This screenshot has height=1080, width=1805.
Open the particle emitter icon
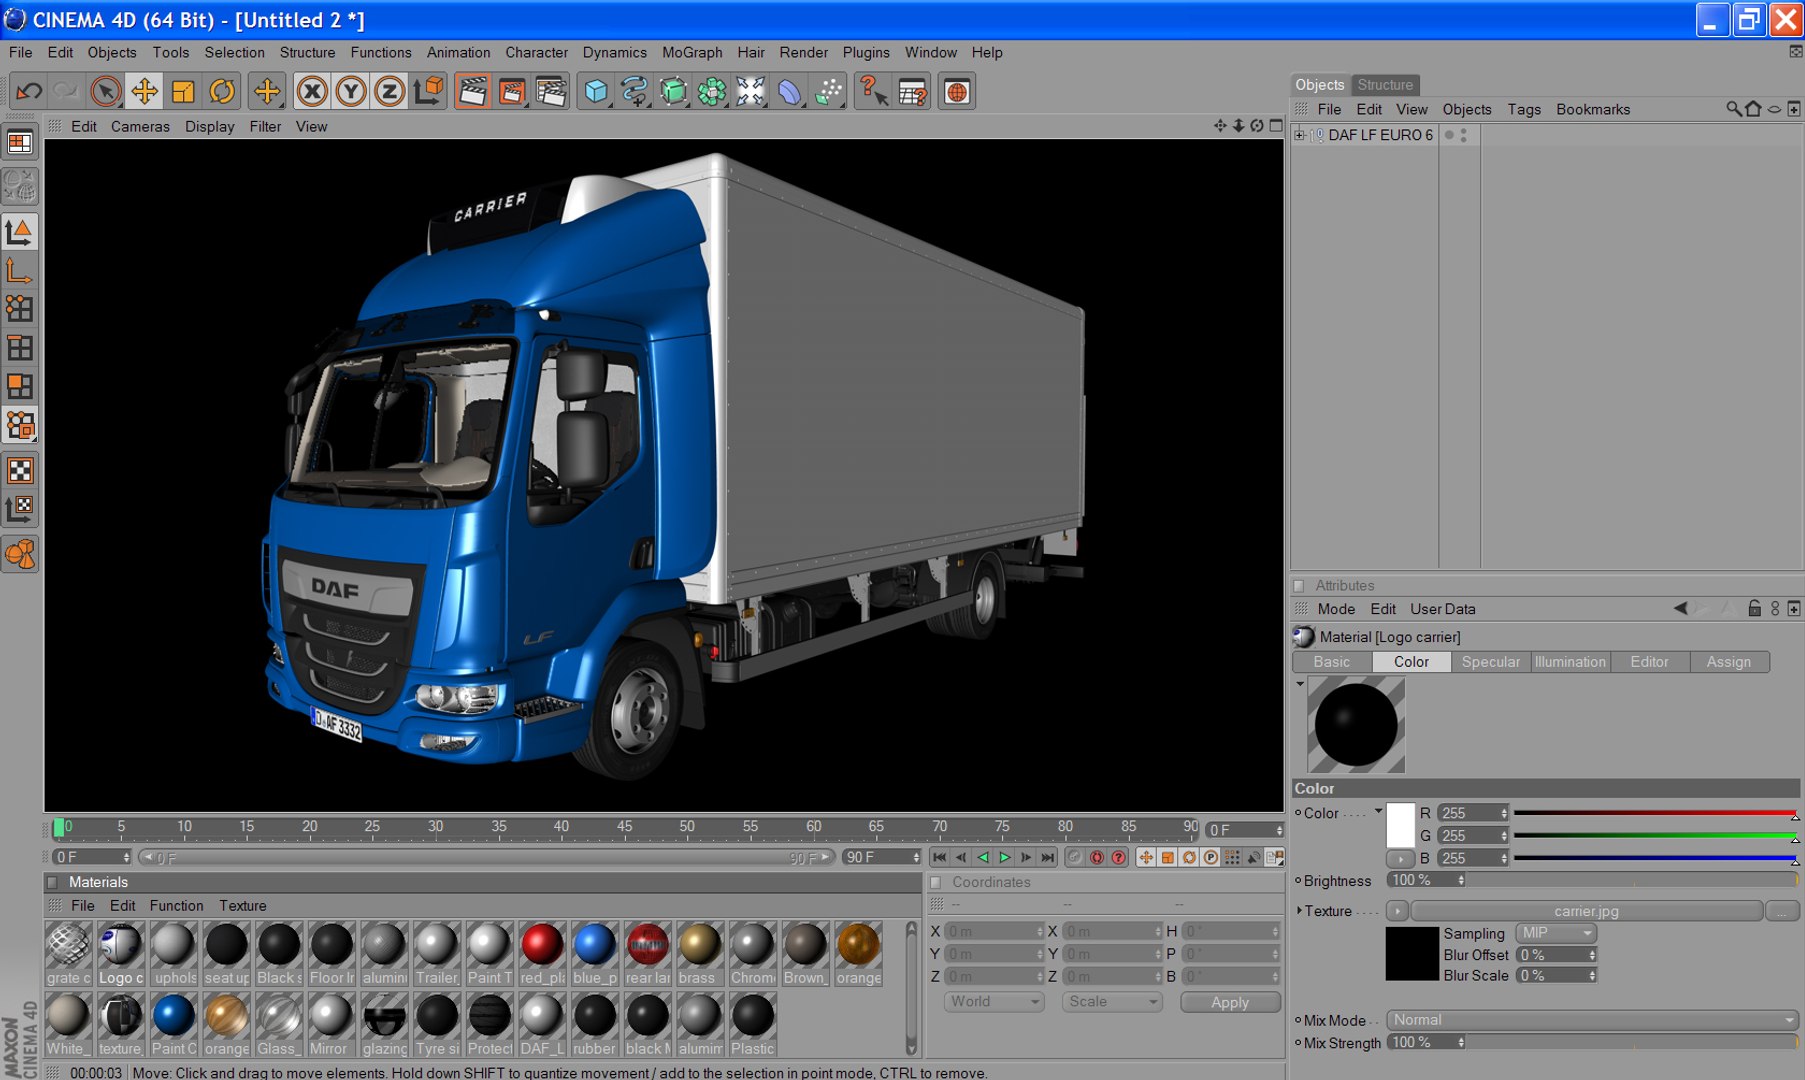pyautogui.click(x=829, y=92)
